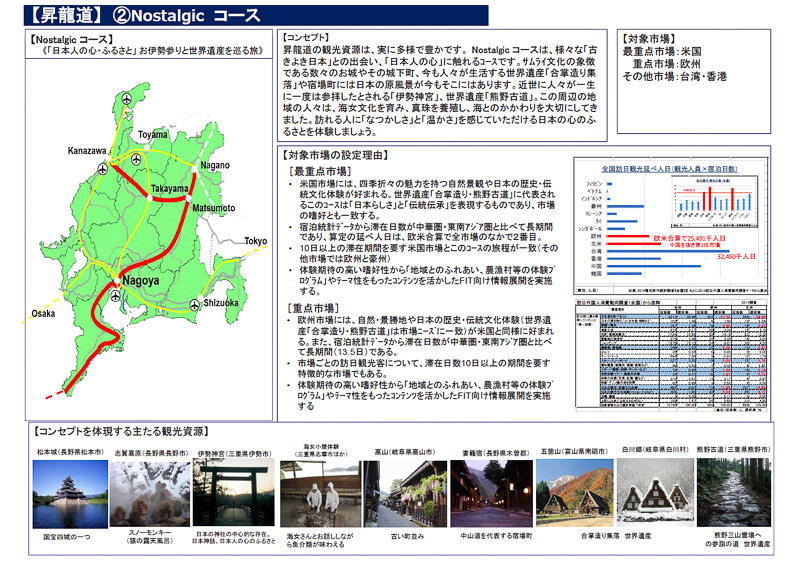Image resolution: width=800 pixels, height=565 pixels.
Task: Select the Osaka label on the map
Action: (x=43, y=313)
